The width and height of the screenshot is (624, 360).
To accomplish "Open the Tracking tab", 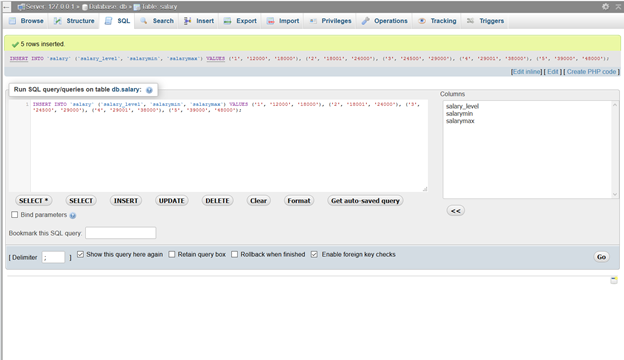I will coord(437,21).
